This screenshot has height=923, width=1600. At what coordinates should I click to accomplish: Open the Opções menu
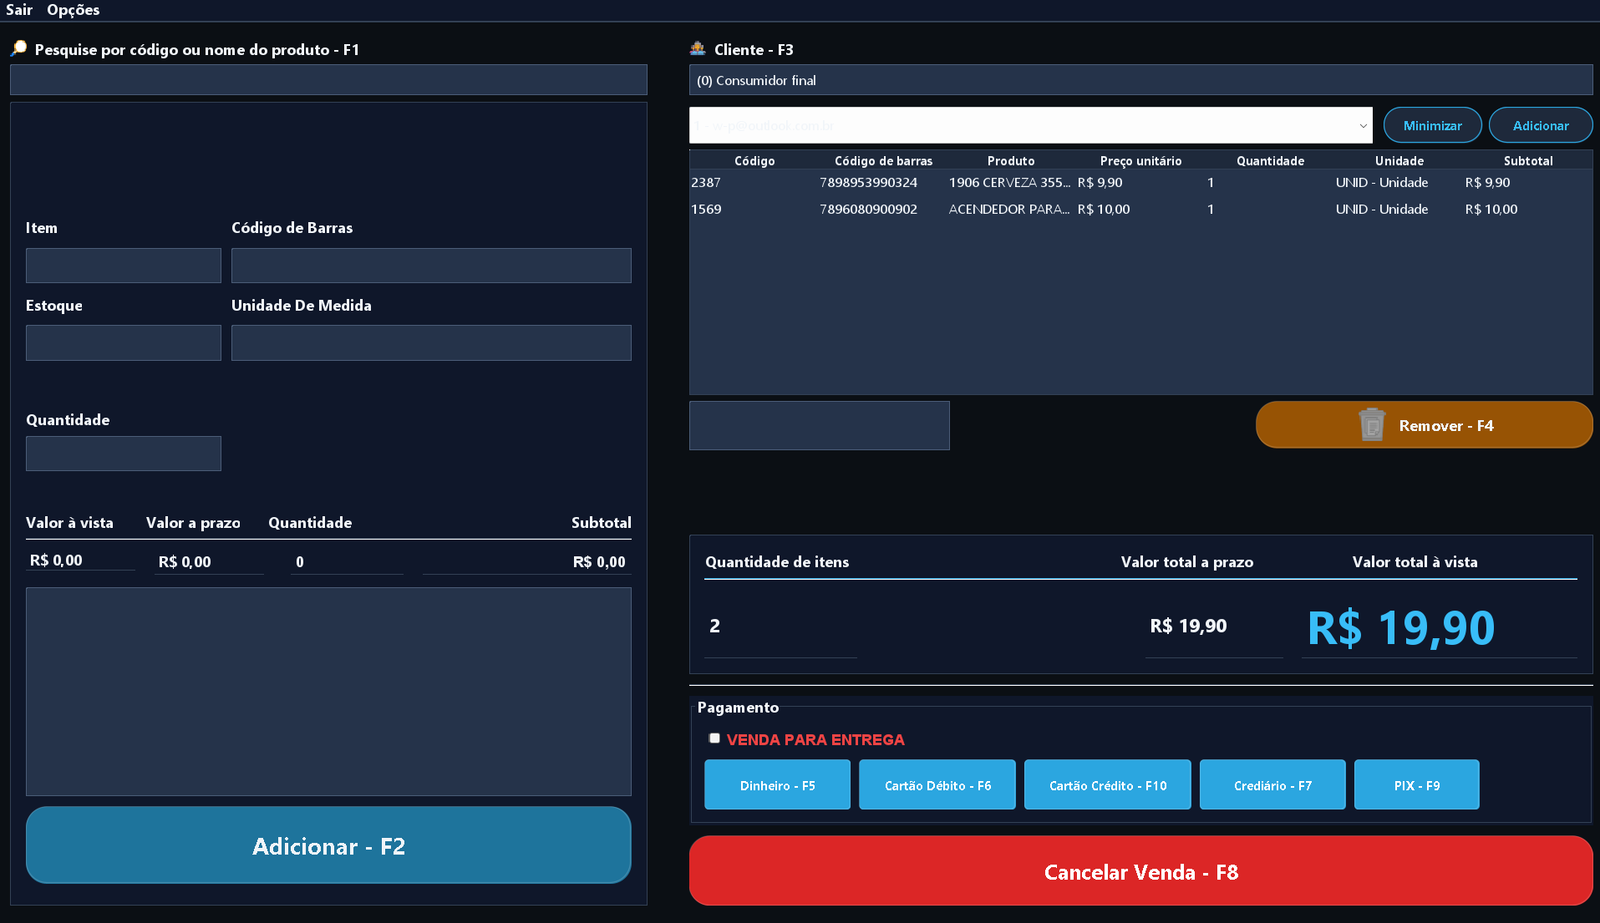(73, 10)
